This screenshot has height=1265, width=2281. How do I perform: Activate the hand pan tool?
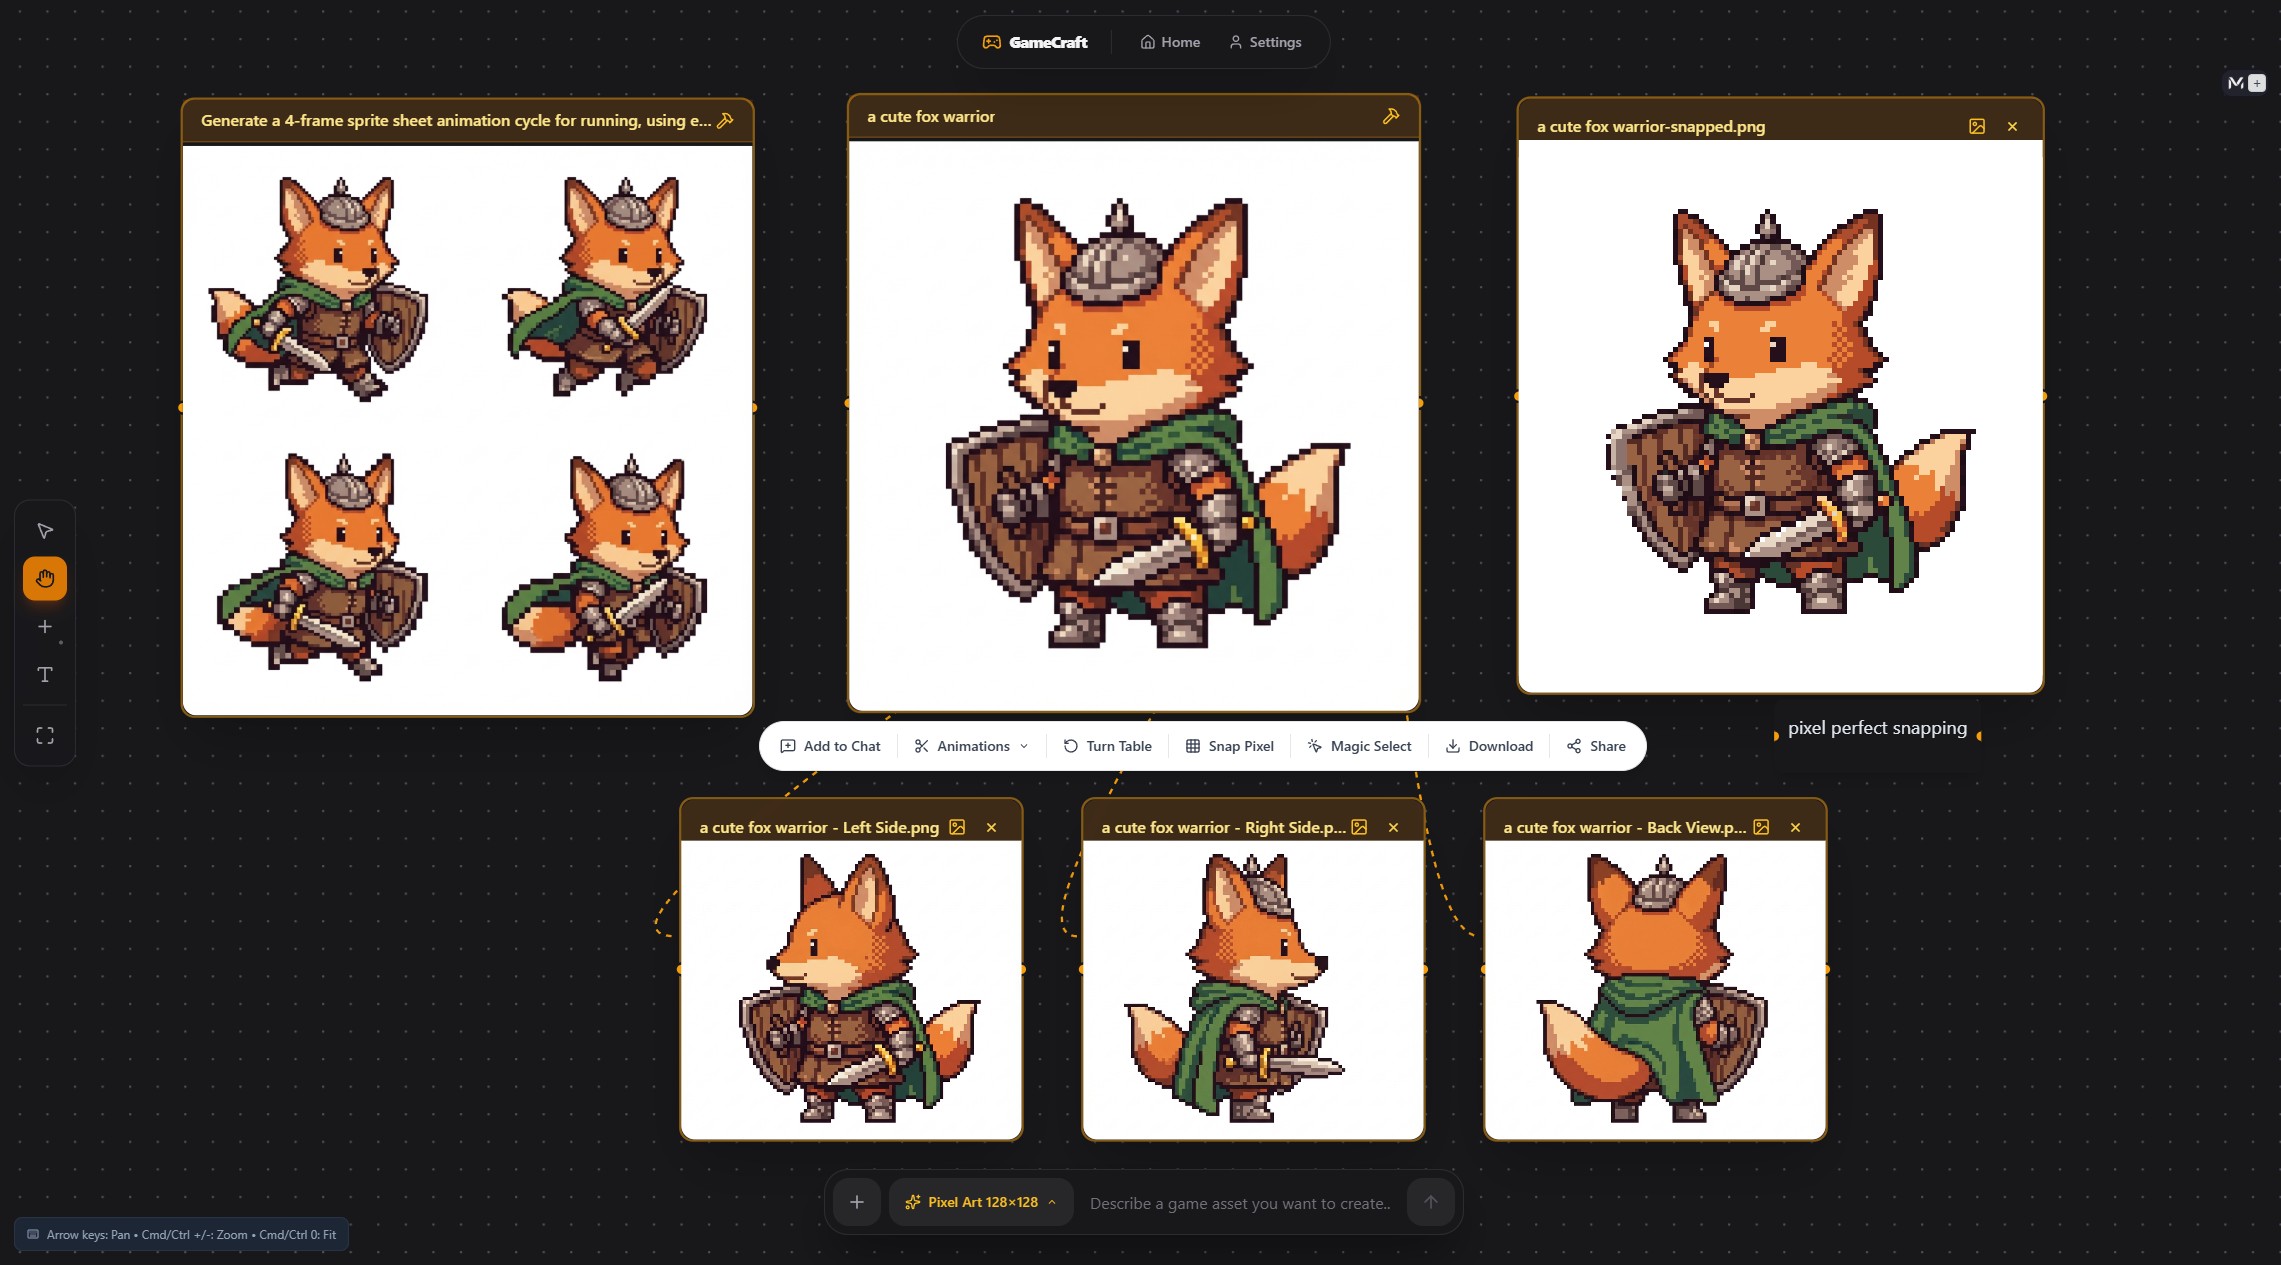[x=45, y=579]
